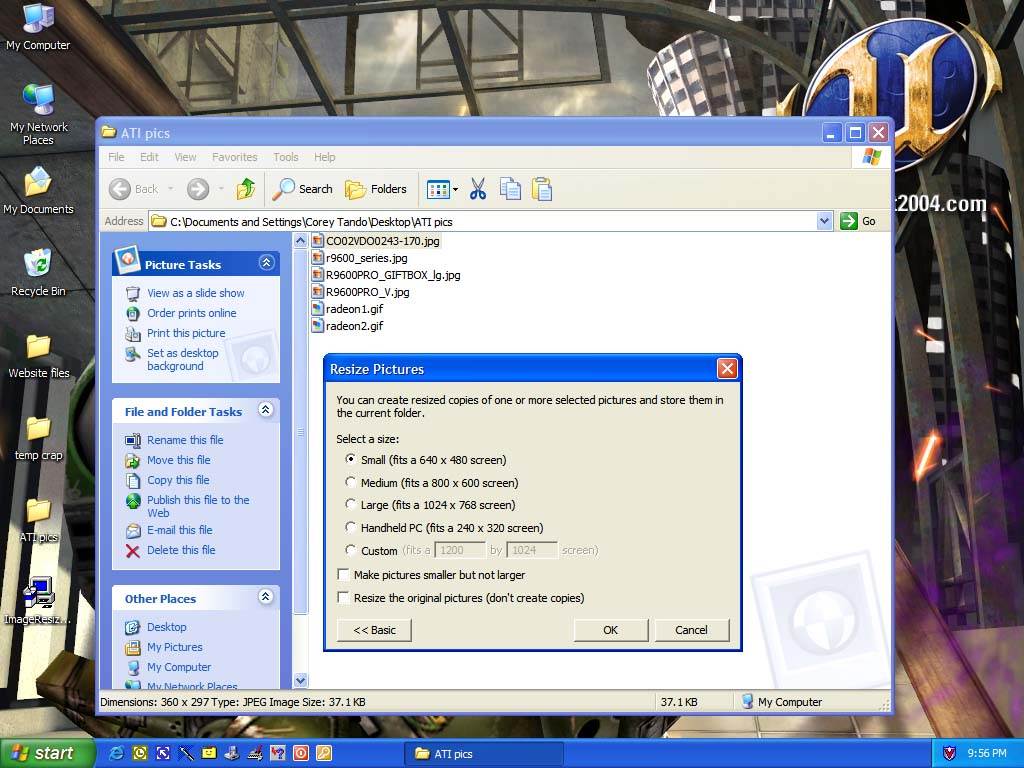Screen dimensions: 1024x768
Task: Click the custom width field showing 1200
Action: point(460,551)
